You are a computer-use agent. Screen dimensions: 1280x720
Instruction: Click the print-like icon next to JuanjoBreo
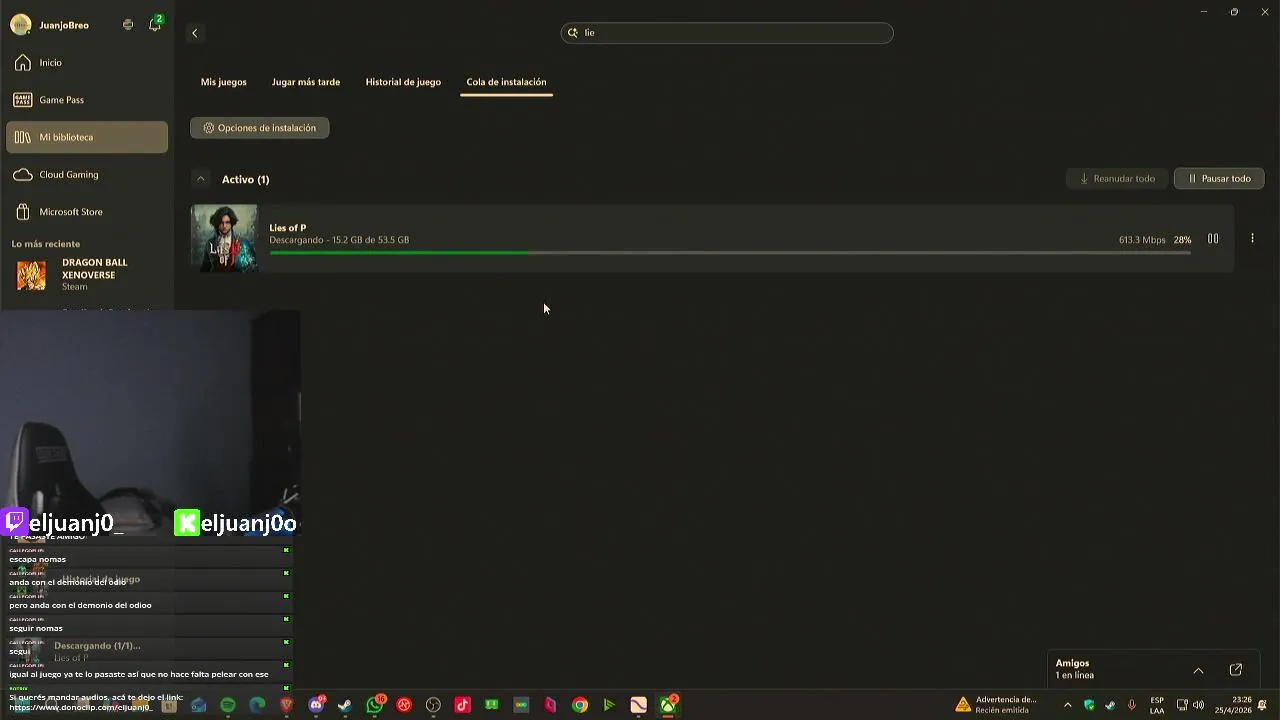click(x=128, y=25)
